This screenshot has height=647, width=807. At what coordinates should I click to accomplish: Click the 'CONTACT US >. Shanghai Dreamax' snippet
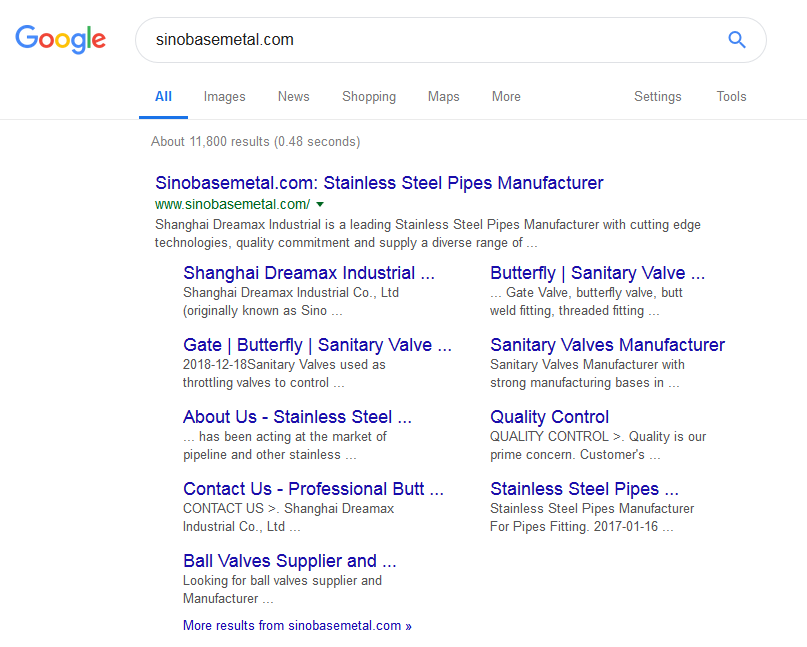pos(289,517)
